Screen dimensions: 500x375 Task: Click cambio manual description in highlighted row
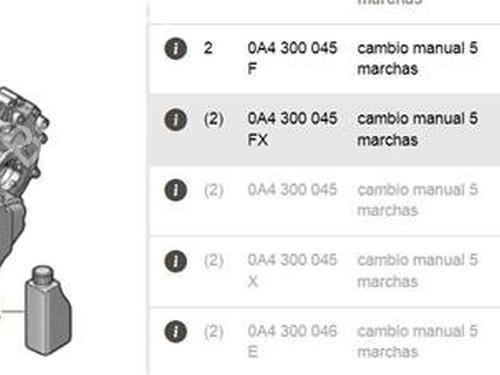[x=417, y=129]
